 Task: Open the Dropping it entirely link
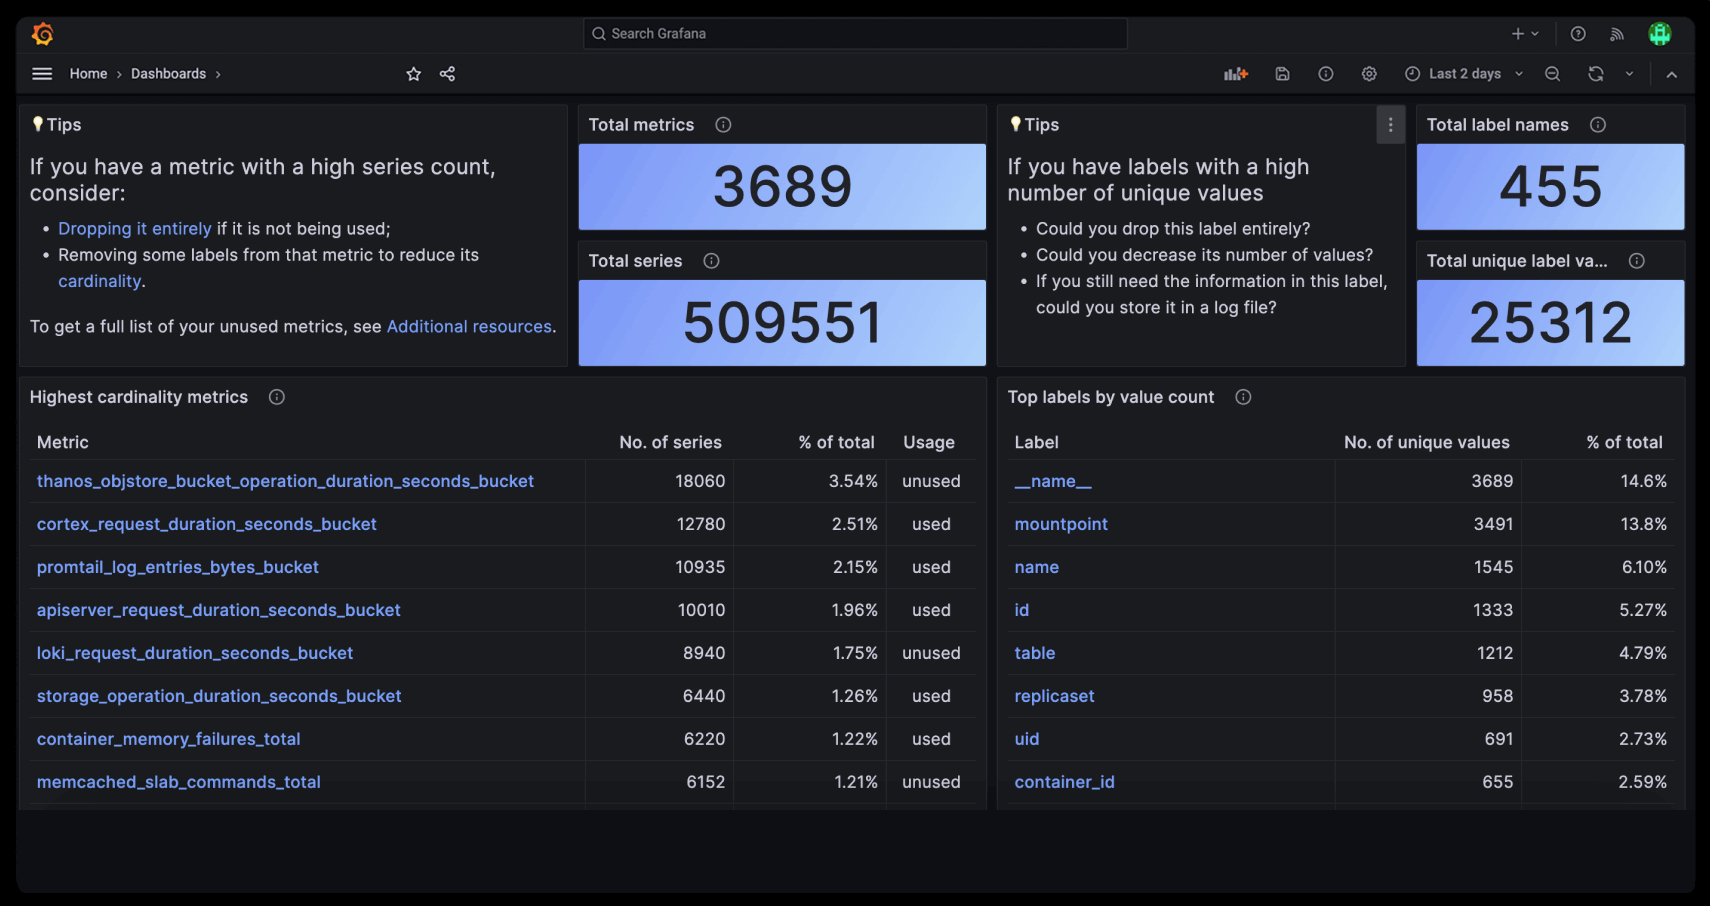pyautogui.click(x=134, y=228)
